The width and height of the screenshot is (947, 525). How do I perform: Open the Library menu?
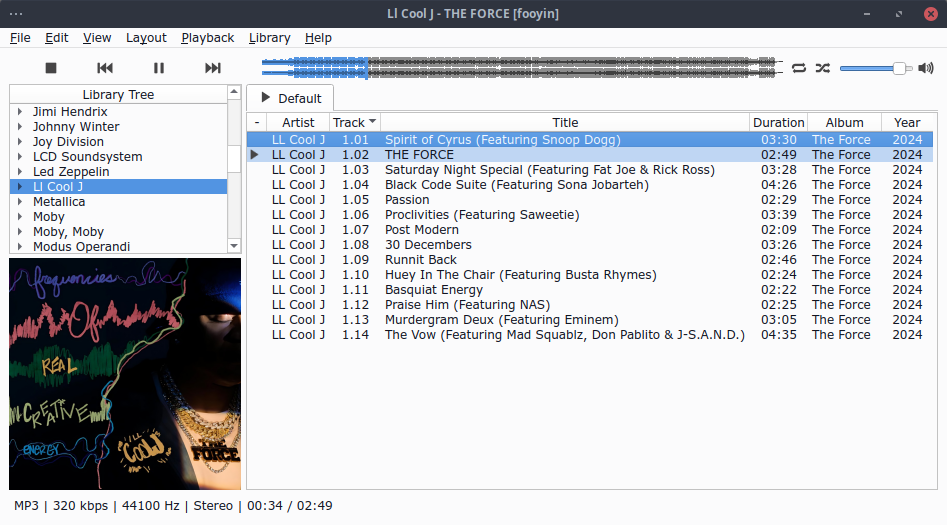[x=269, y=38]
